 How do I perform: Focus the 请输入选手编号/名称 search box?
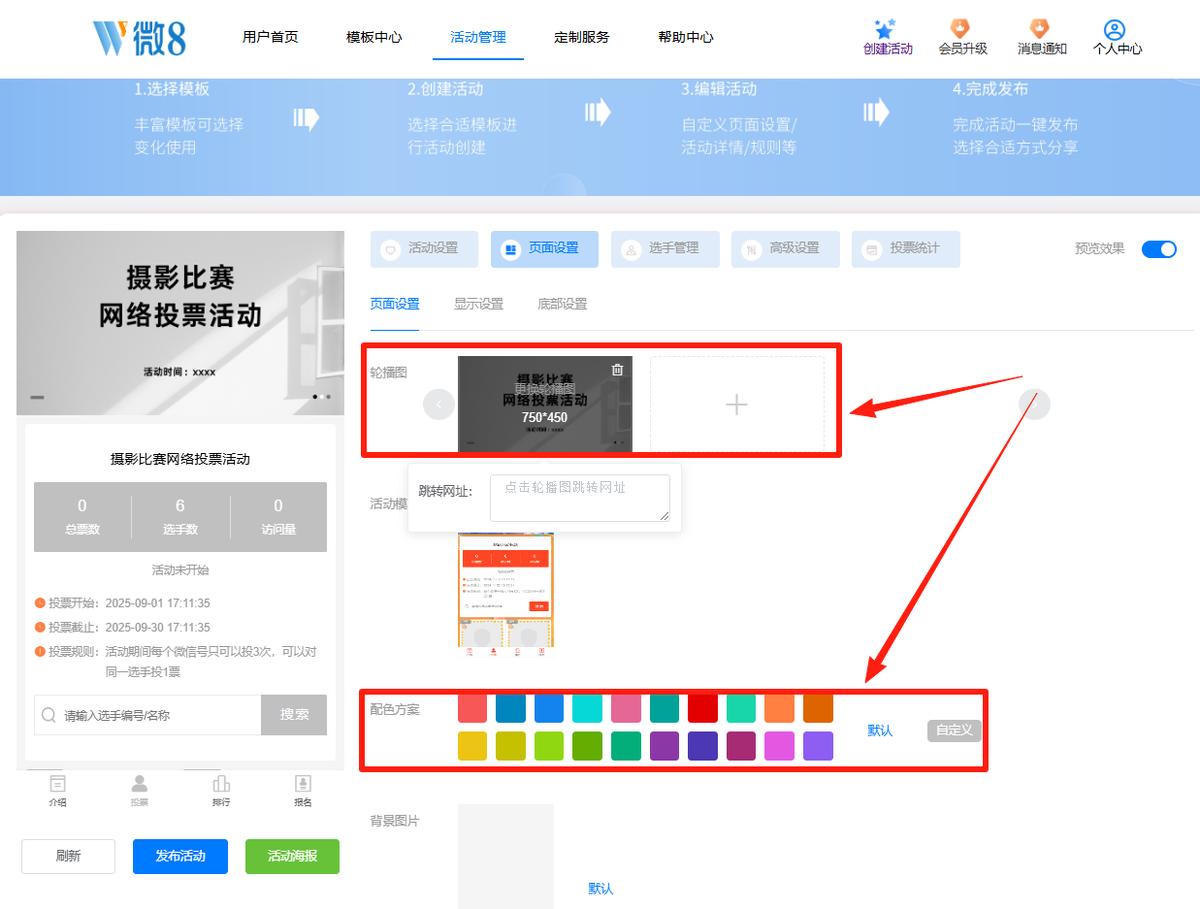(148, 715)
